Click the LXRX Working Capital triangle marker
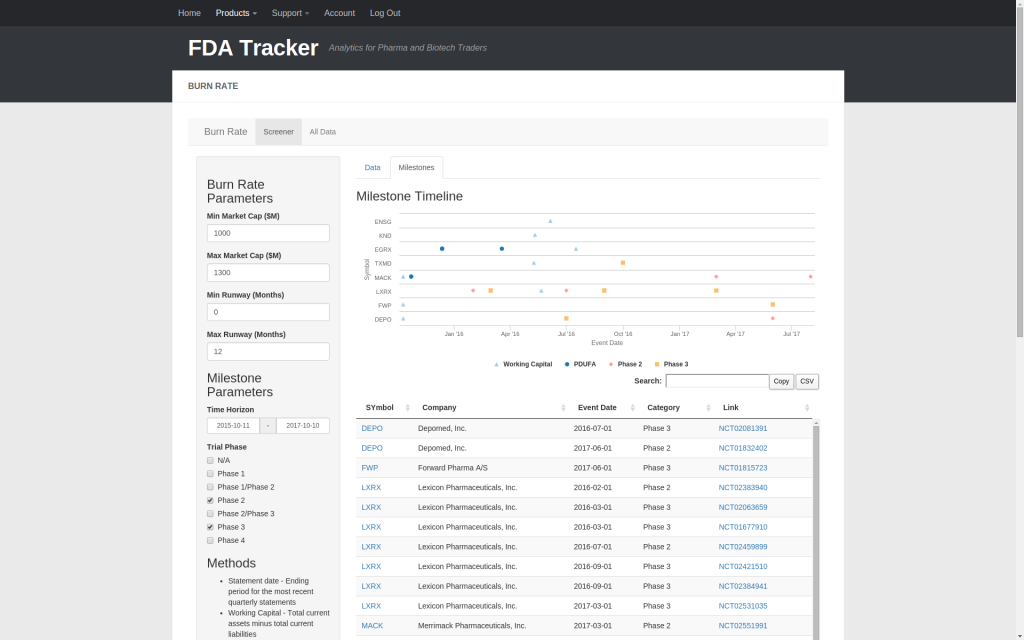Image resolution: width=1024 pixels, height=640 pixels. tap(541, 291)
